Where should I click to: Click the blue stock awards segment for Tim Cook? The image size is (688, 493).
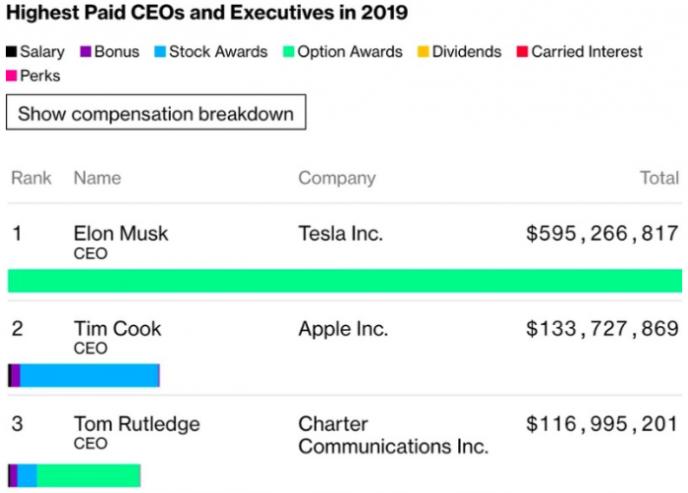click(x=89, y=375)
